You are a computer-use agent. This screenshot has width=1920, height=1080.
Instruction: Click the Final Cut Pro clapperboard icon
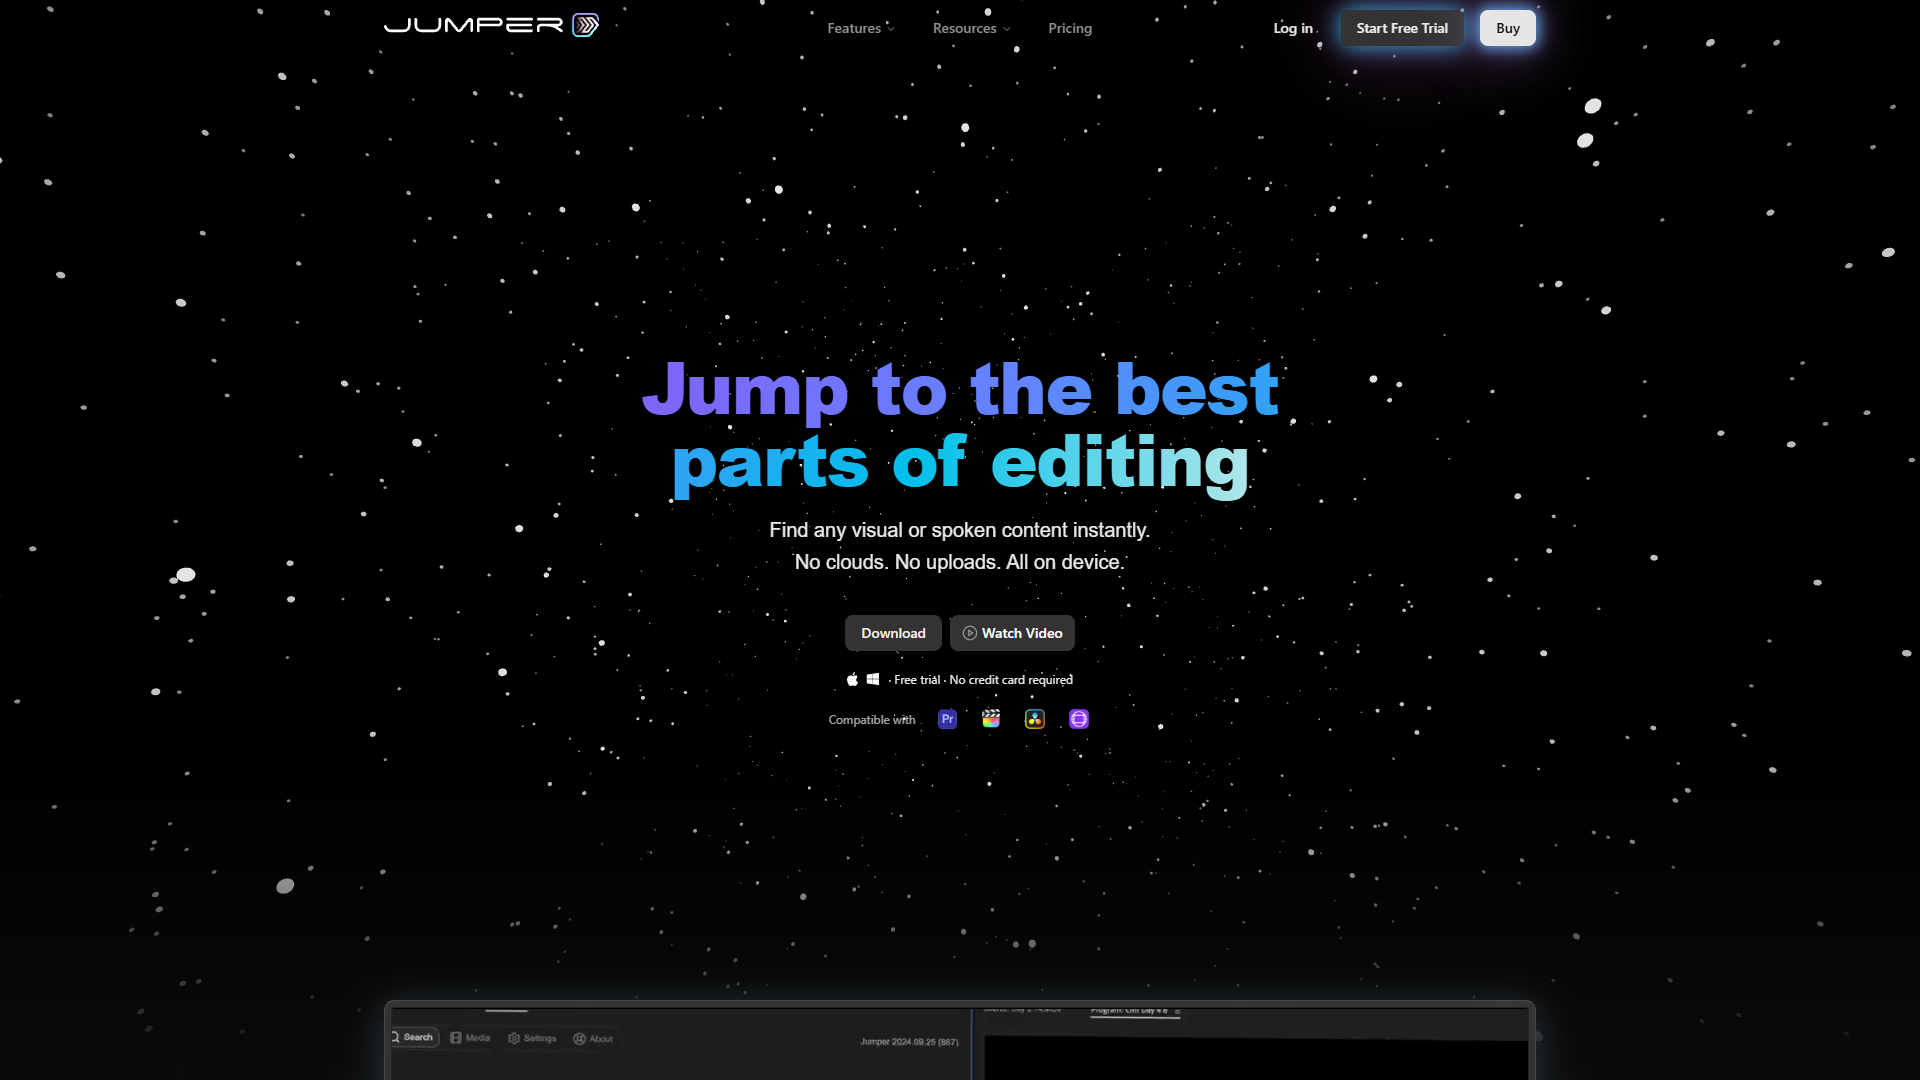[991, 719]
